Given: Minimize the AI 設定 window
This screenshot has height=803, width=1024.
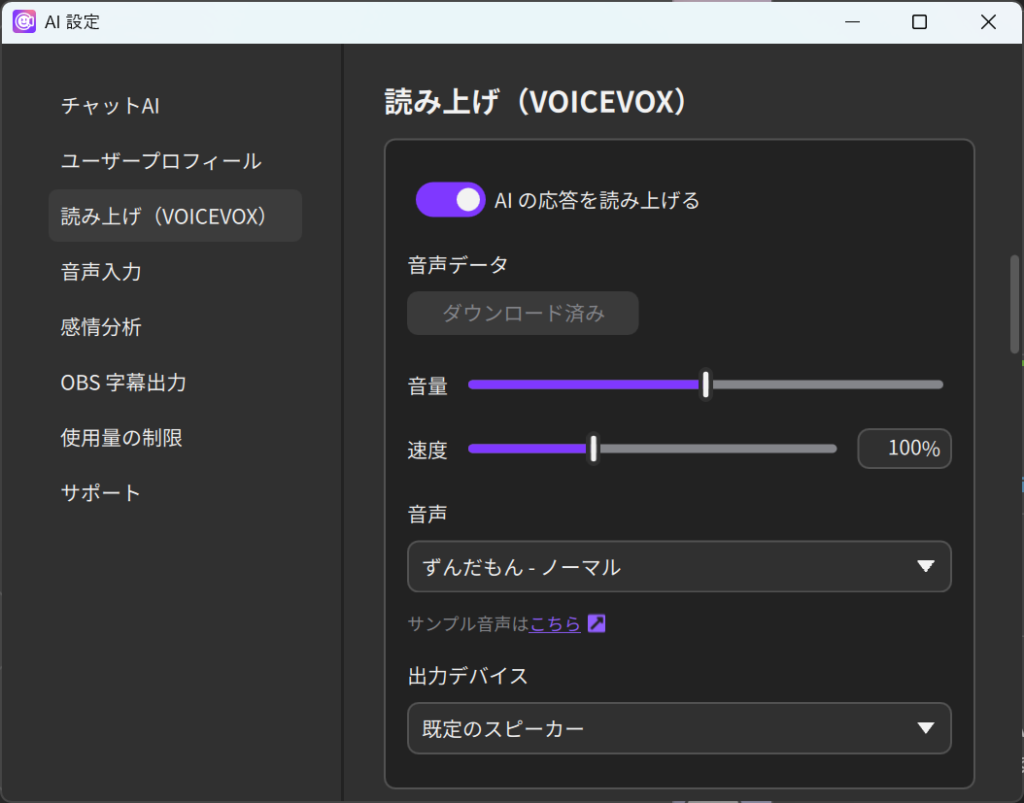Looking at the screenshot, I should pos(852,22).
